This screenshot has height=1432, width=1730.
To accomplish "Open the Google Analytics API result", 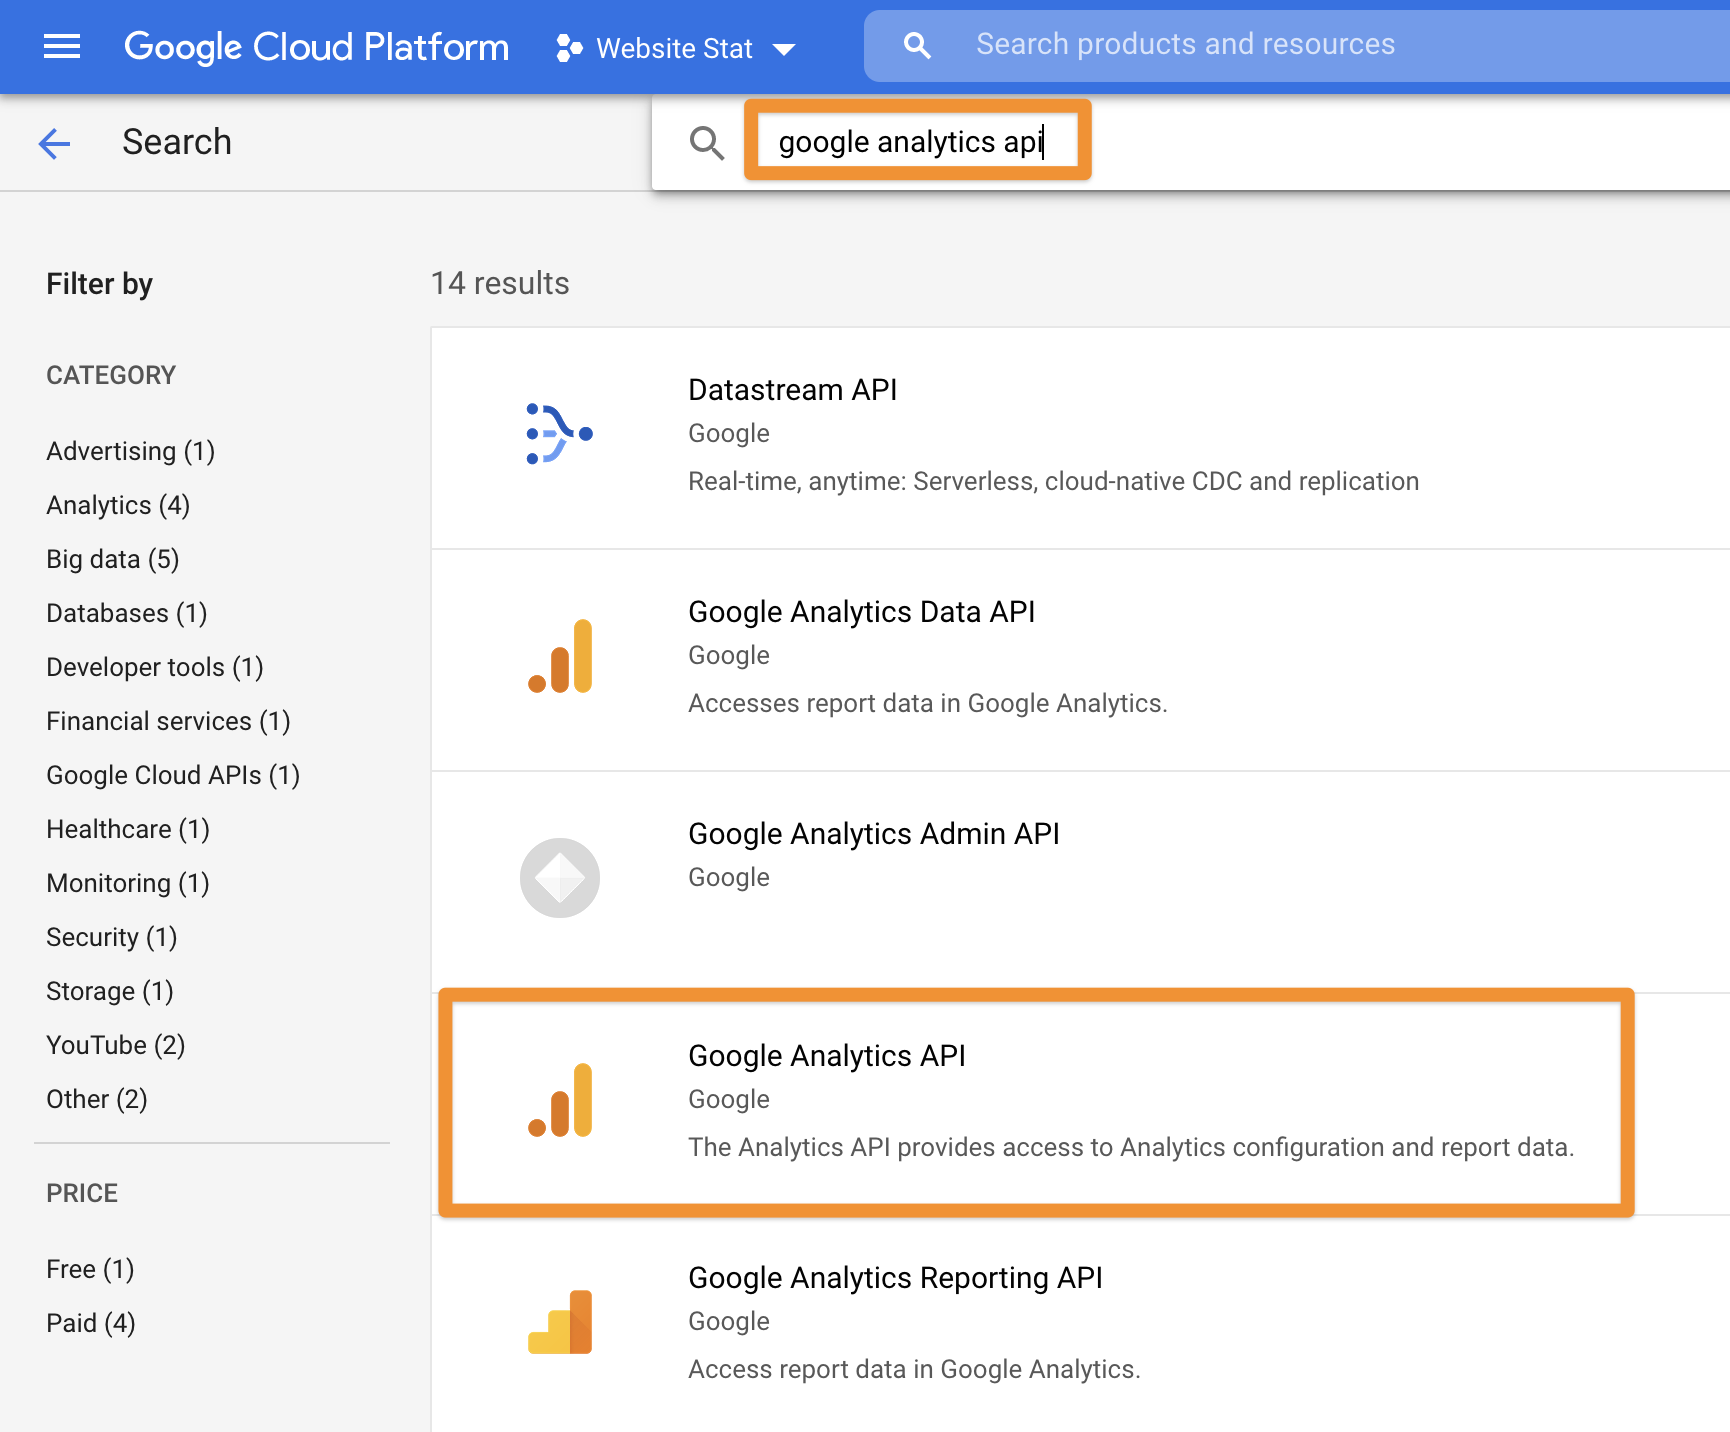I will tap(826, 1056).
